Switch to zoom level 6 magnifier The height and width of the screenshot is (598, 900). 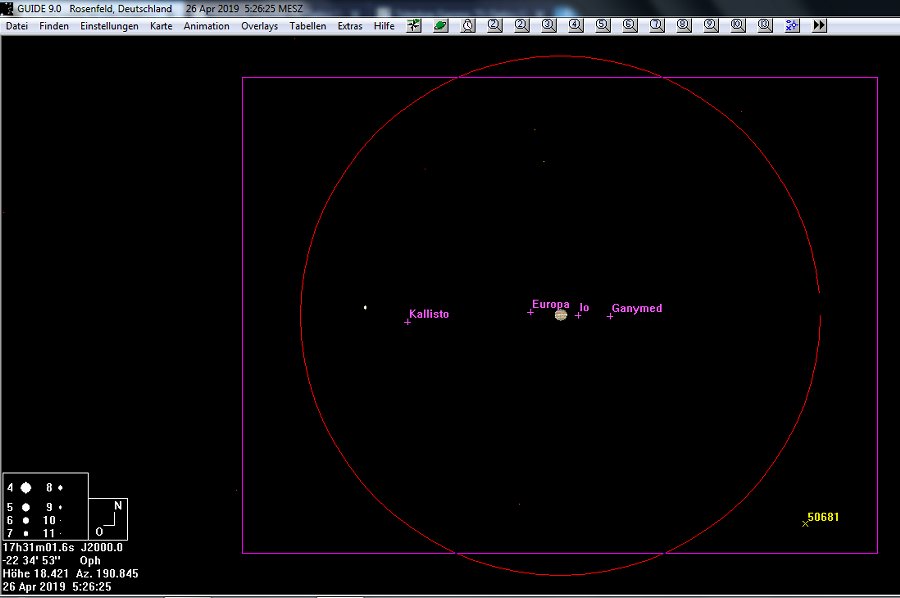point(630,26)
